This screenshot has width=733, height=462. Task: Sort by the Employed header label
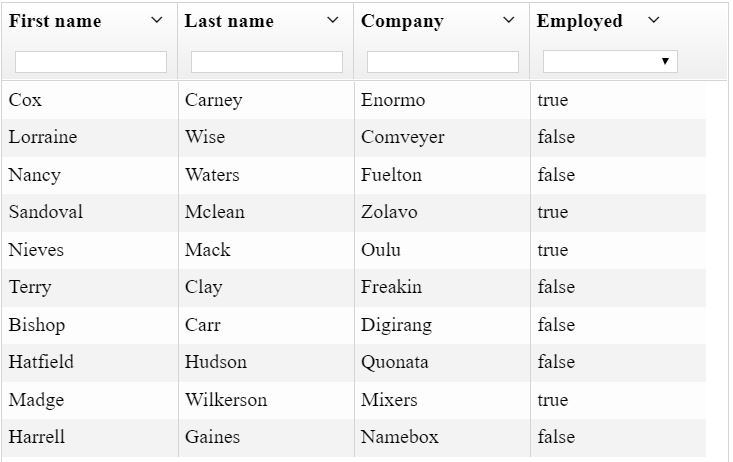[579, 21]
